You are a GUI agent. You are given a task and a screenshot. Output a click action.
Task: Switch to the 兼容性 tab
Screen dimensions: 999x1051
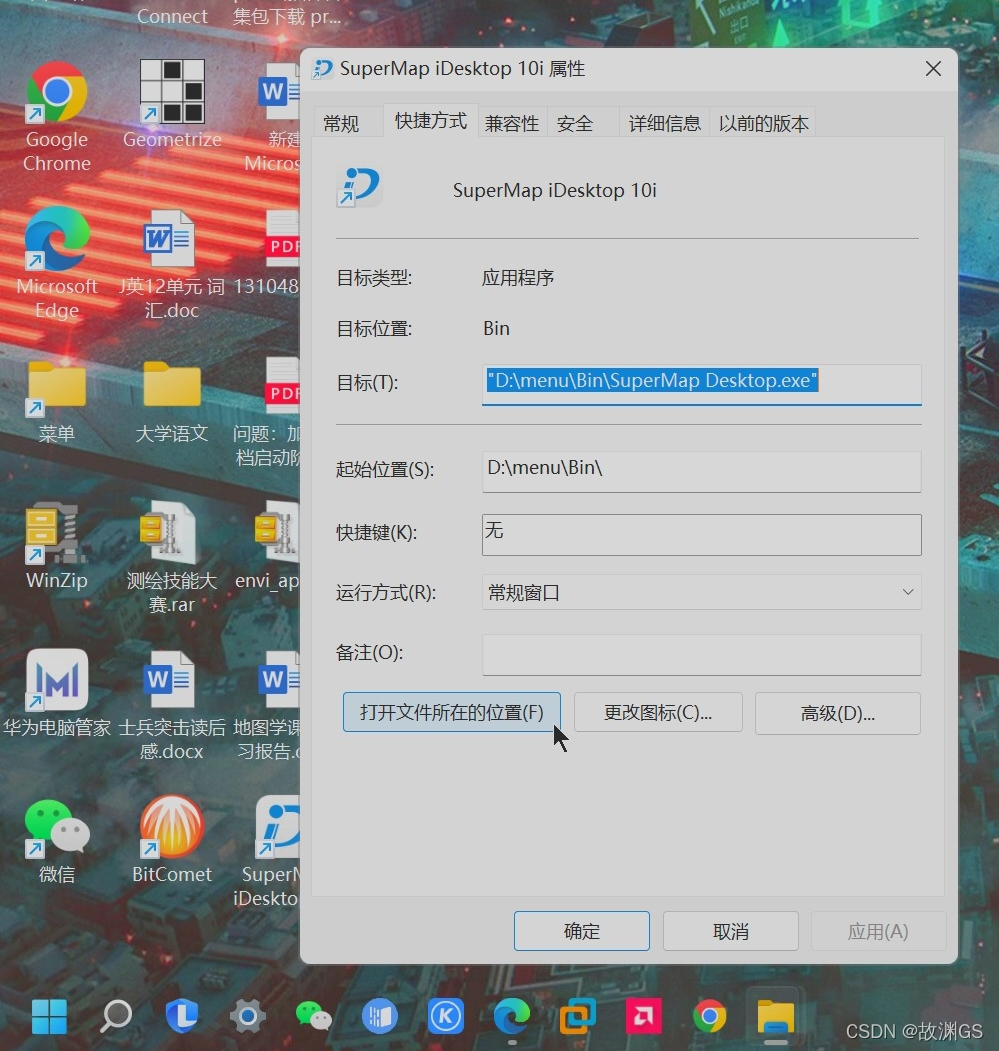click(x=512, y=123)
